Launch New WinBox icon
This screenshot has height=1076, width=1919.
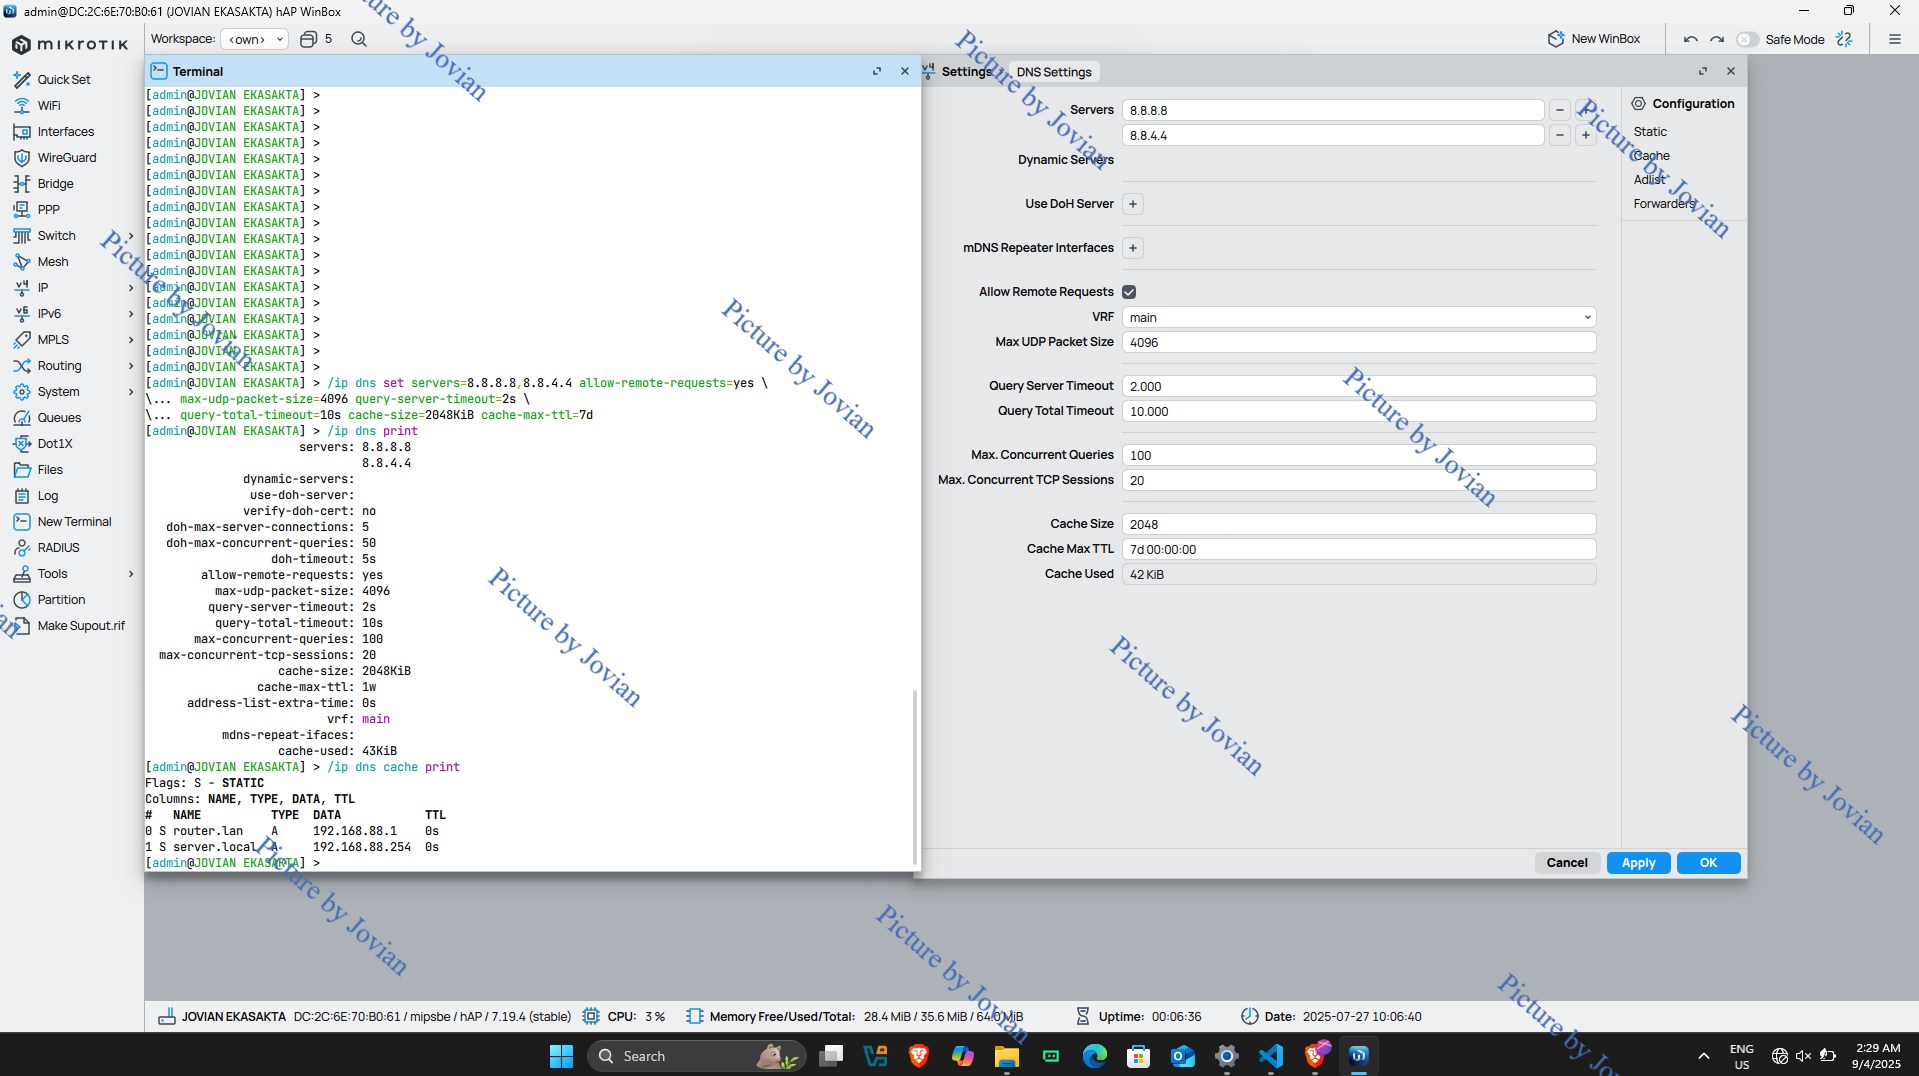(x=1556, y=39)
